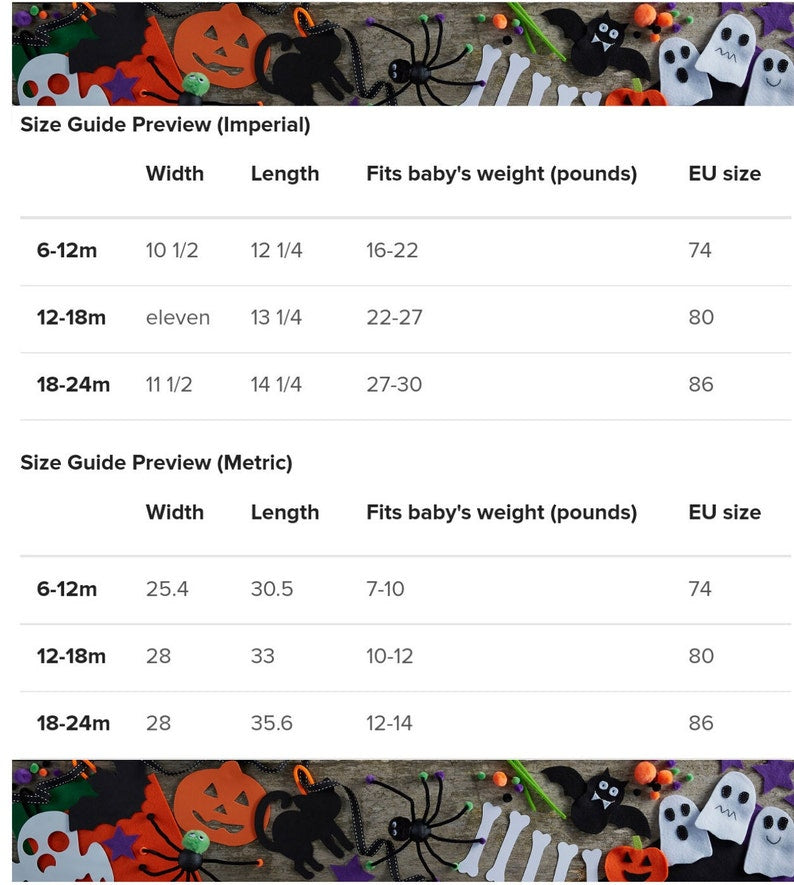Click the orange pumpkin in top banner
794x885 pixels.
[218, 48]
